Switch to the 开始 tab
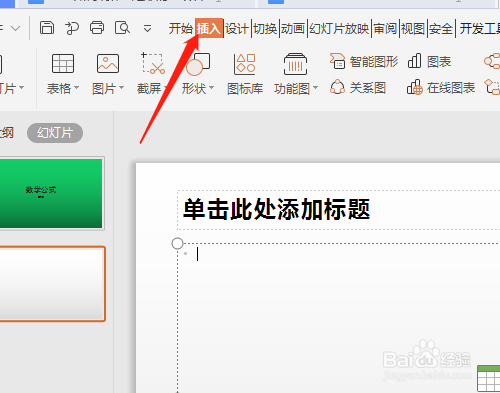The width and height of the screenshot is (500, 393). click(181, 29)
